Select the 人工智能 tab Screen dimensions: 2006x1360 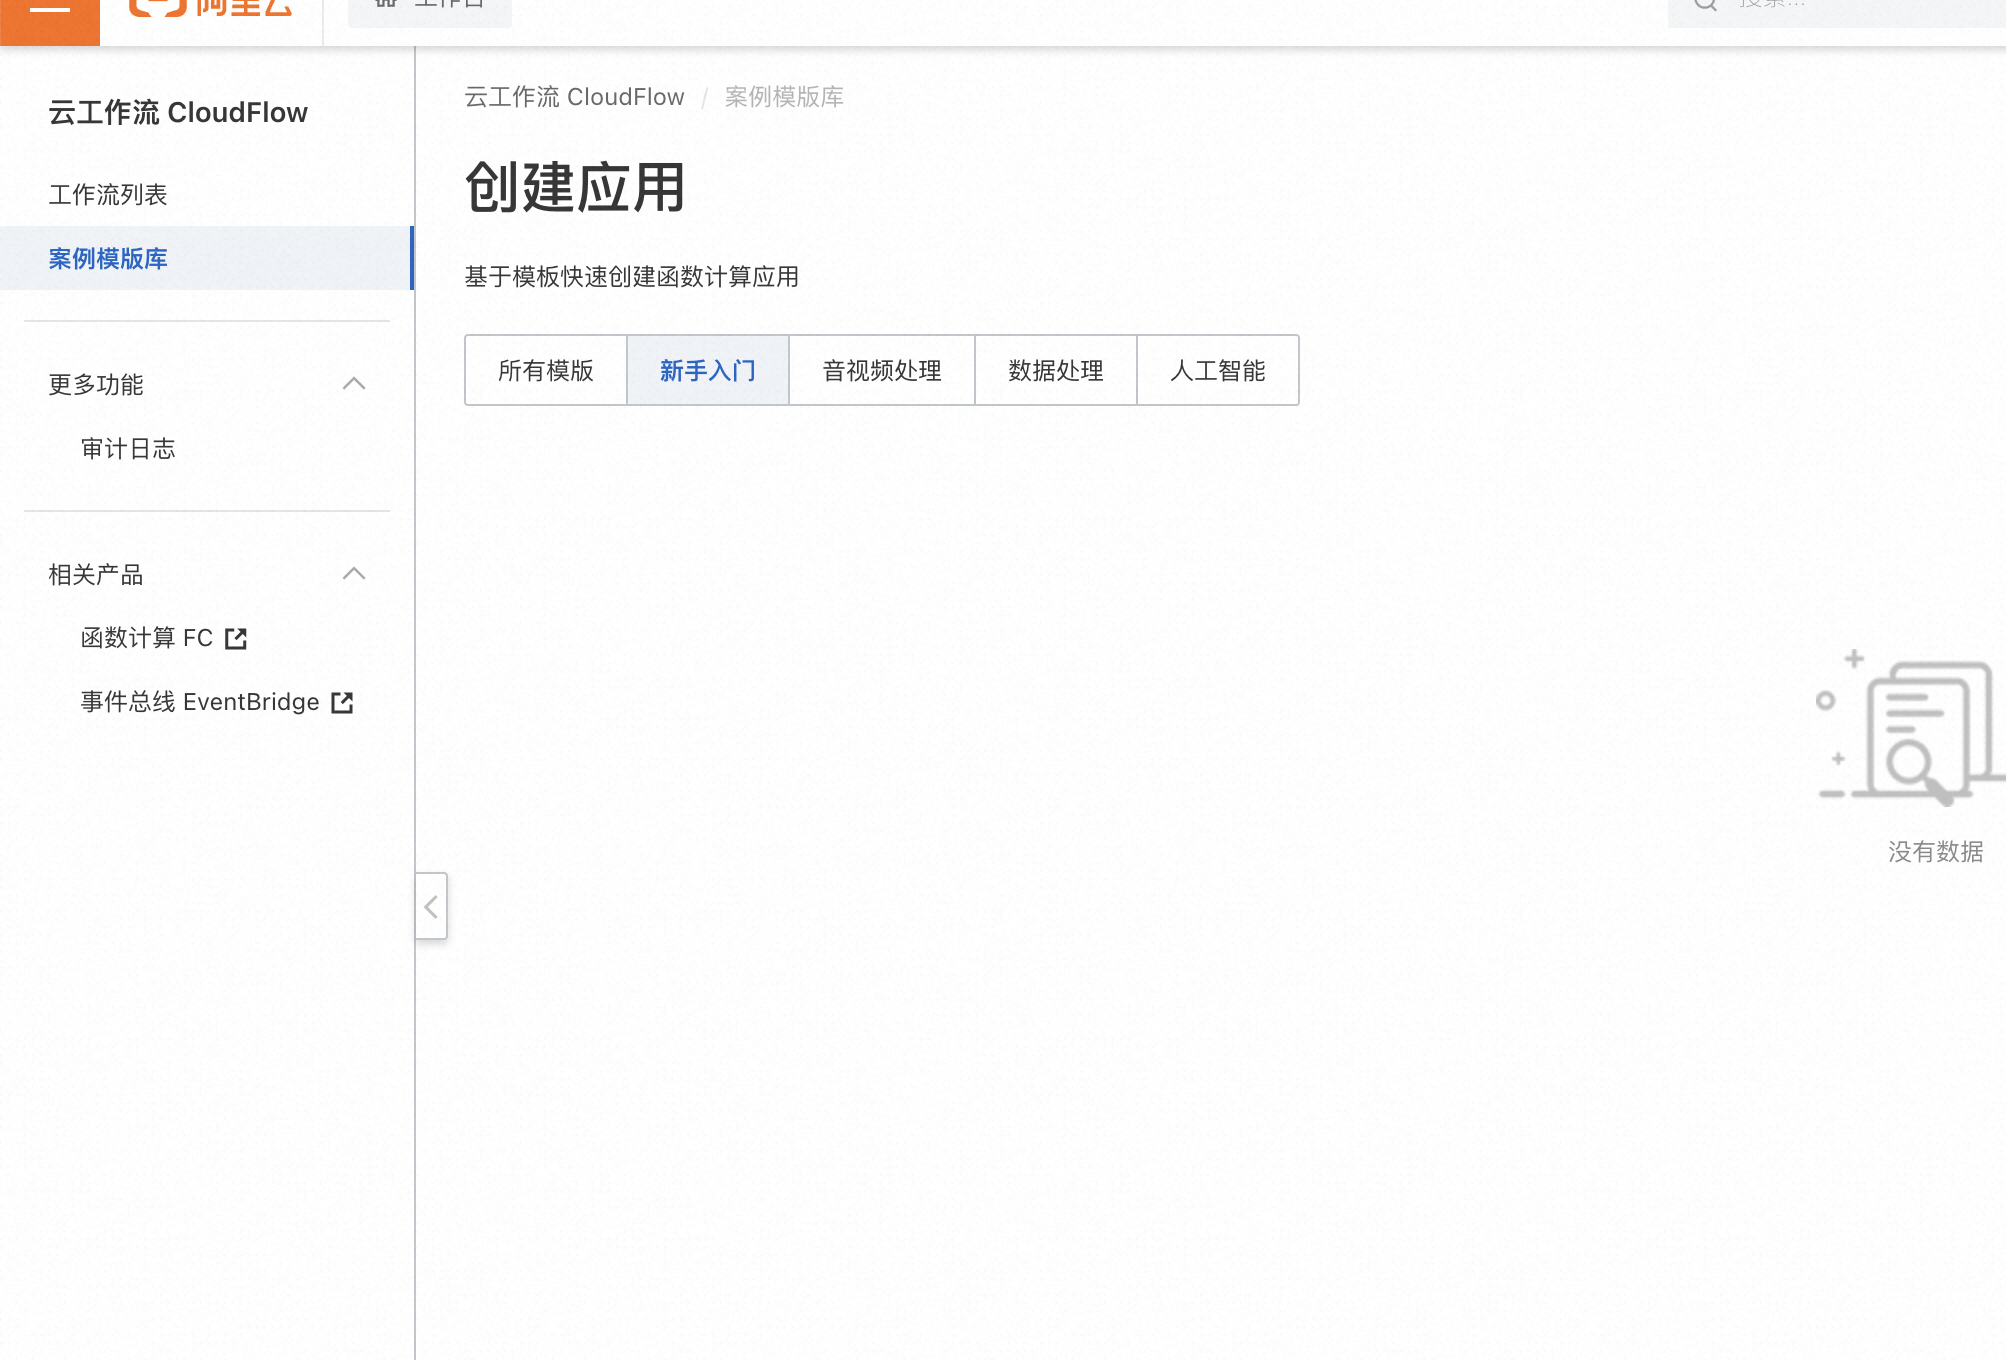pyautogui.click(x=1218, y=370)
